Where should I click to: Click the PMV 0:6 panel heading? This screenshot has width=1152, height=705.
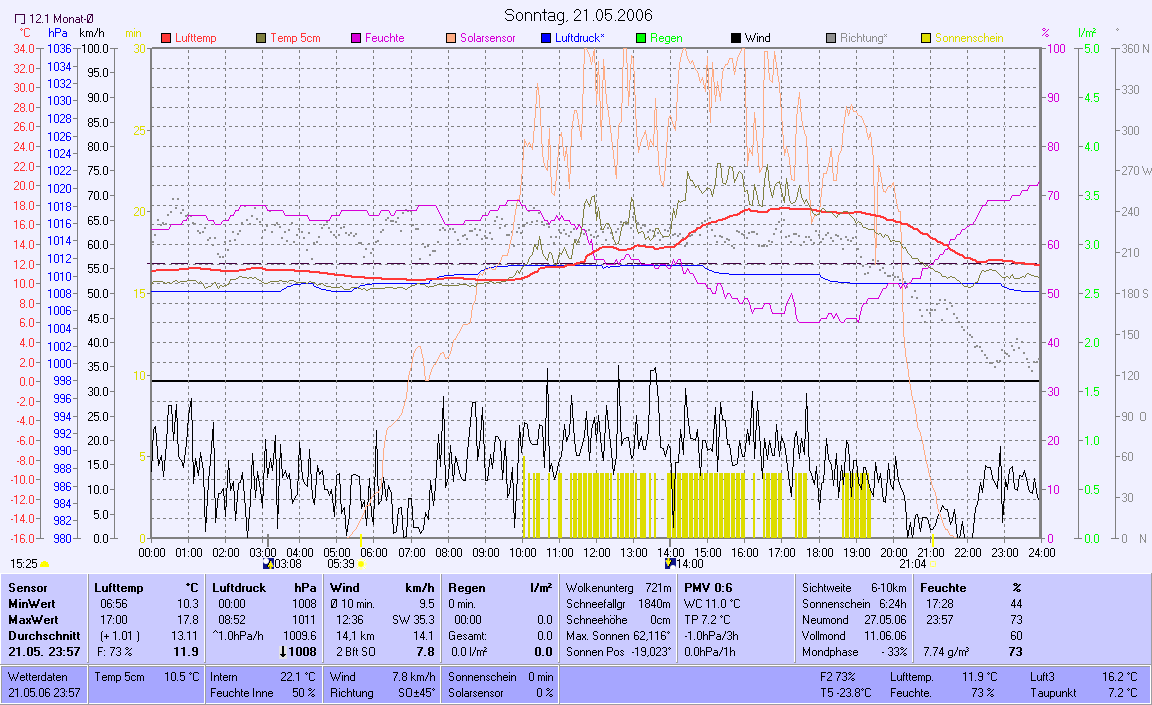point(708,588)
